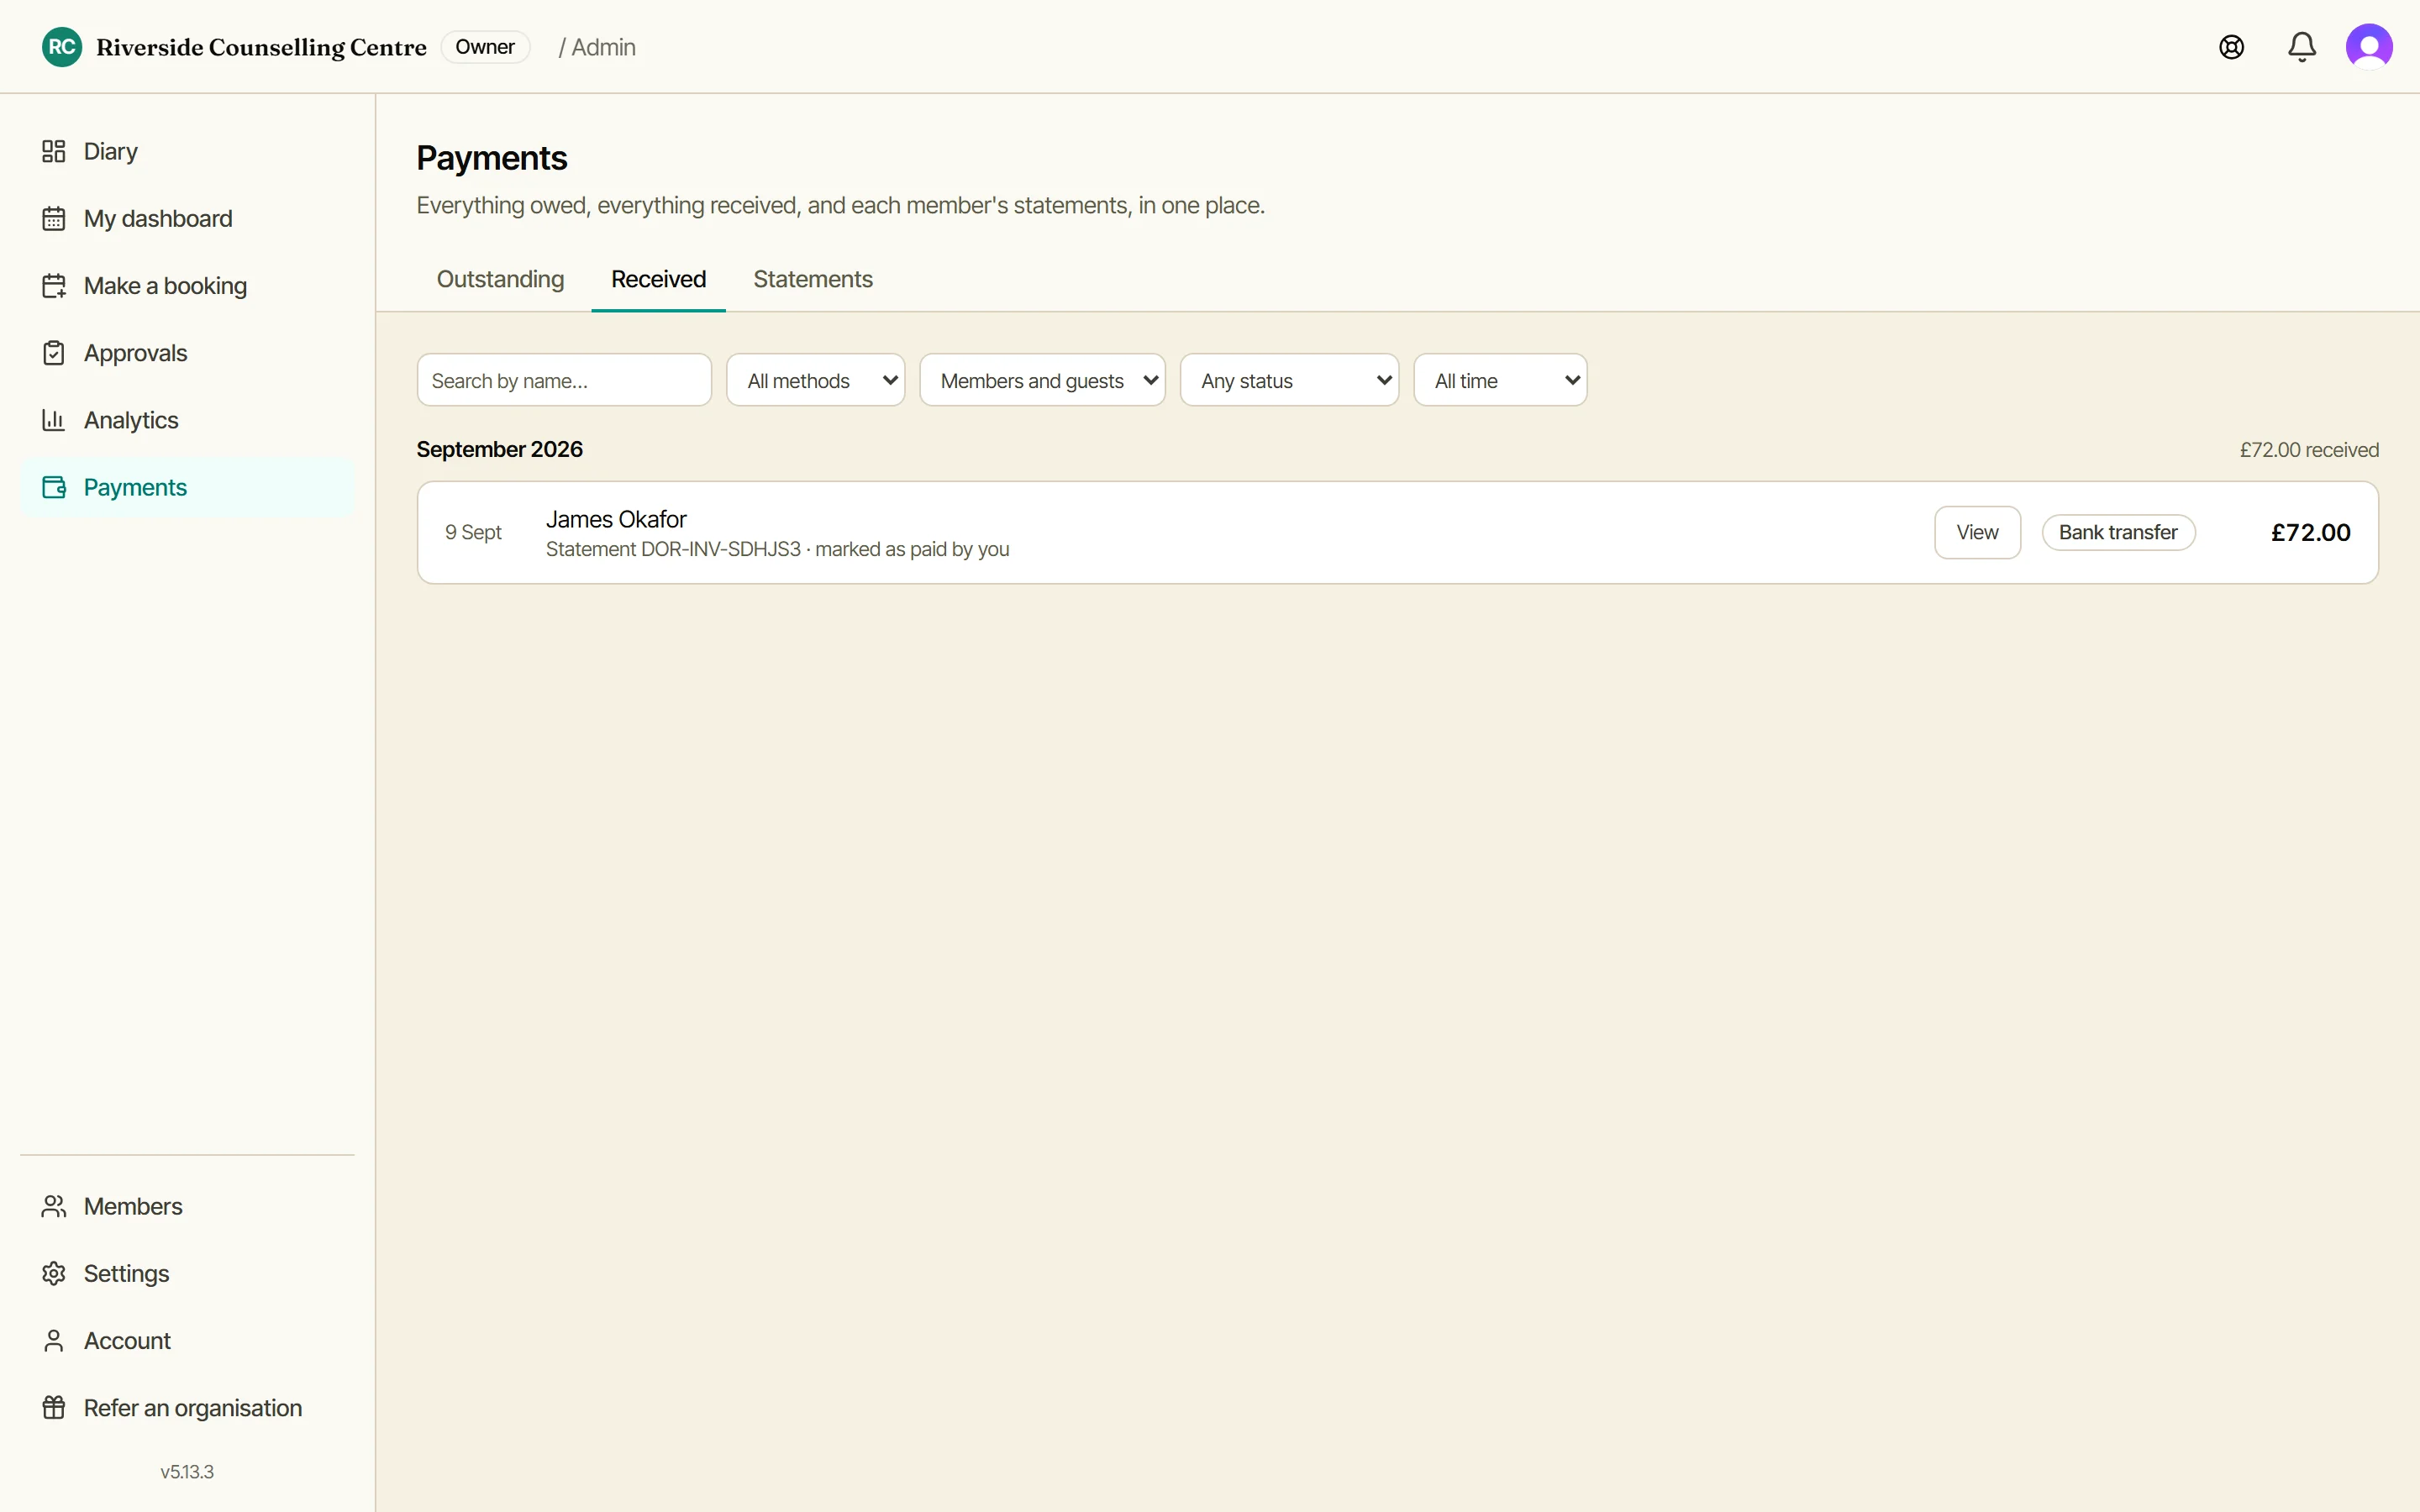This screenshot has height=1512, width=2420.
Task: Click the Riverside Counselling Centre title
Action: tap(261, 47)
